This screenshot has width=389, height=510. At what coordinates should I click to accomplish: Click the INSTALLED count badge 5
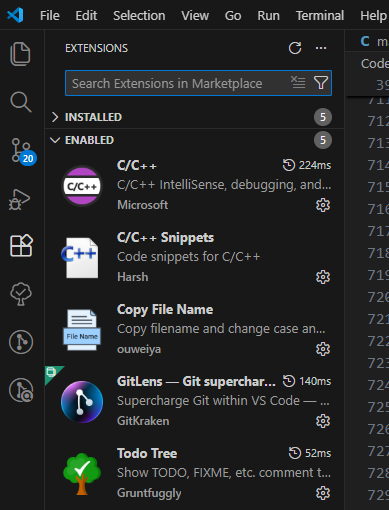click(x=323, y=117)
